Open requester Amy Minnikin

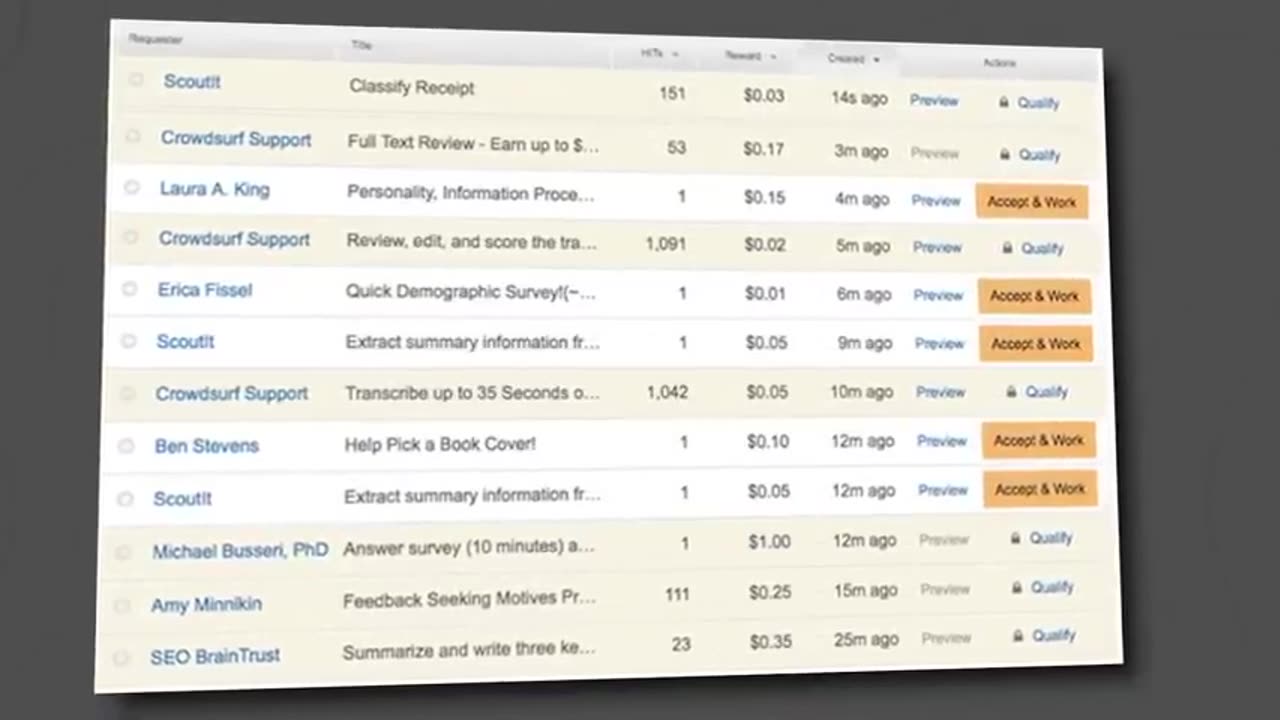pyautogui.click(x=206, y=604)
